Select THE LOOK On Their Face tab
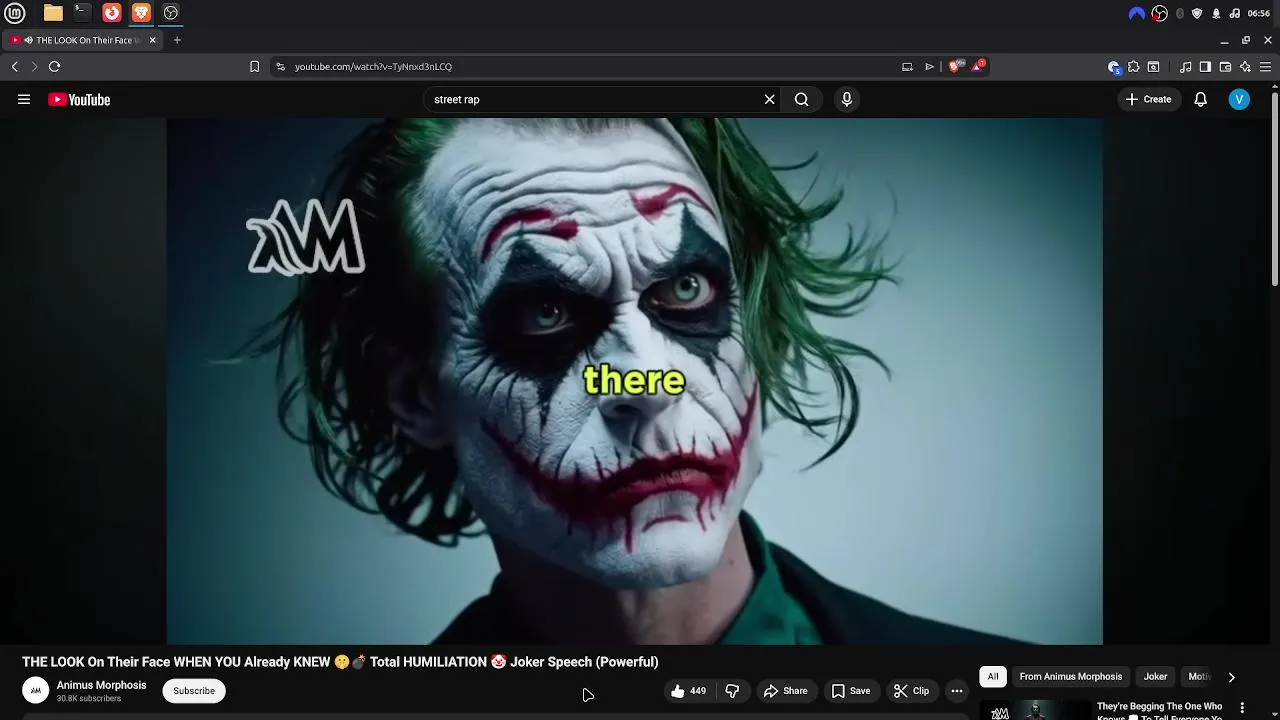 coord(82,40)
